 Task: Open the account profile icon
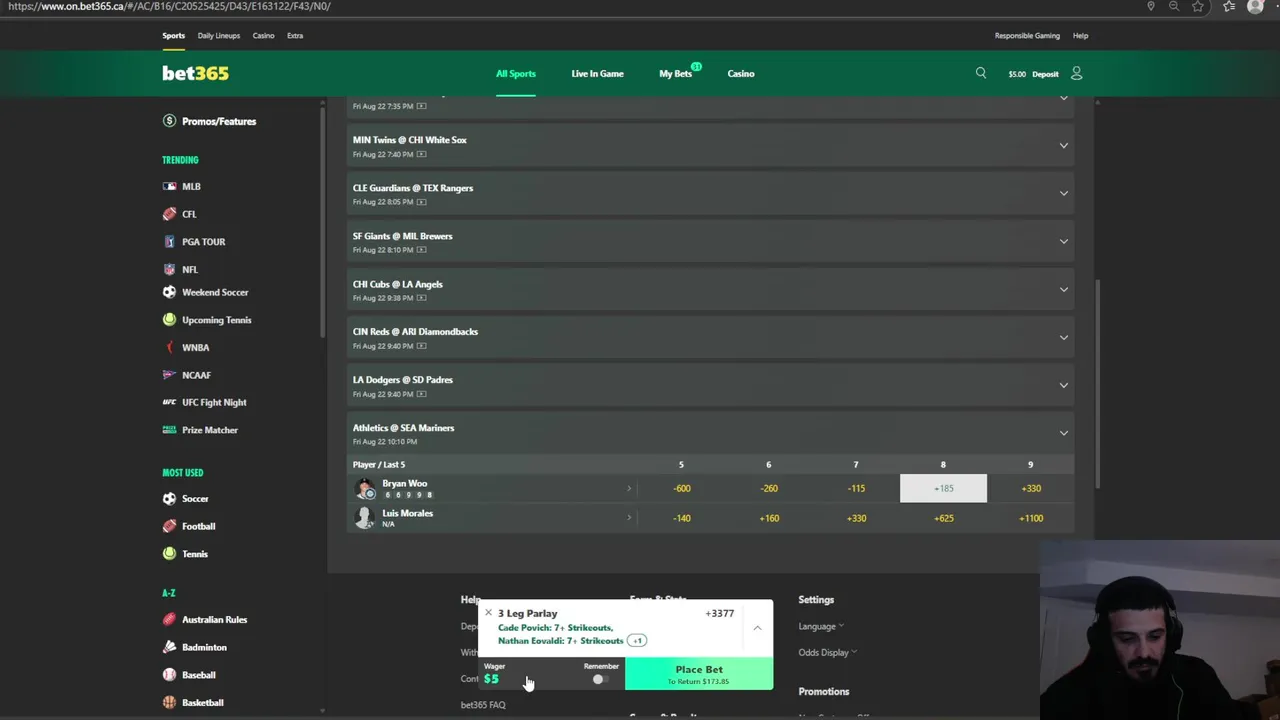coord(1076,73)
